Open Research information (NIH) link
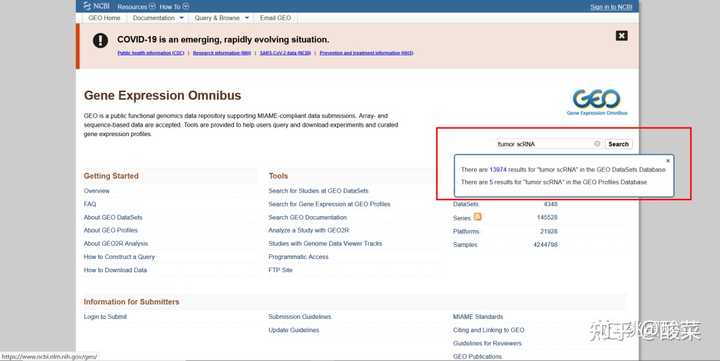This screenshot has width=720, height=361. pyautogui.click(x=222, y=53)
